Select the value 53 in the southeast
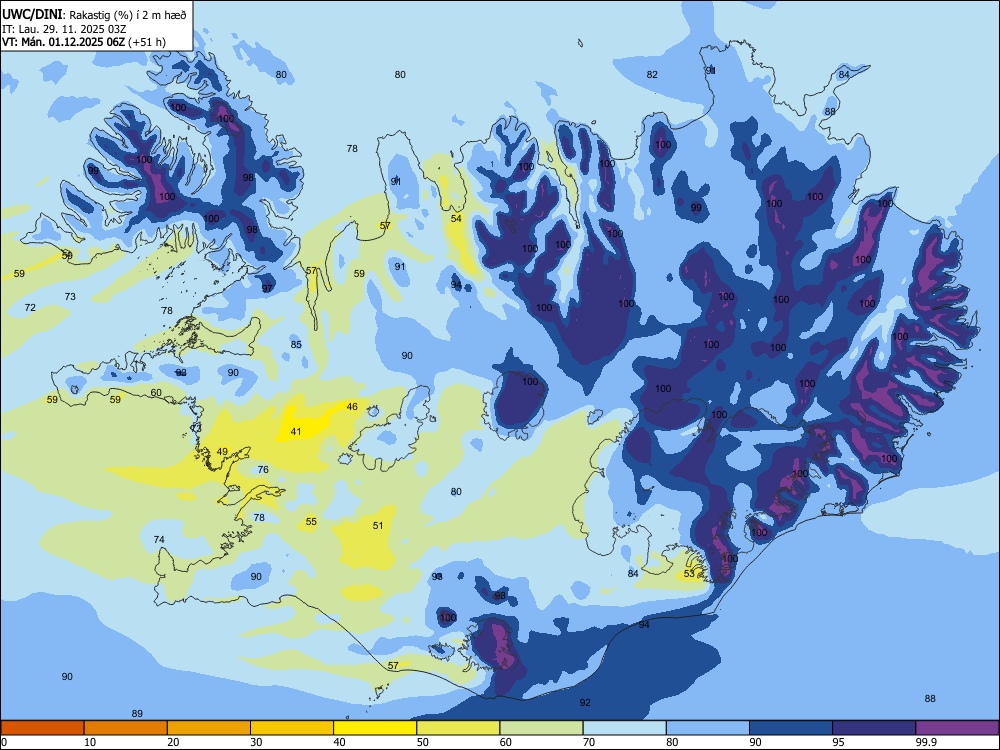The image size is (1000, 750). (689, 574)
